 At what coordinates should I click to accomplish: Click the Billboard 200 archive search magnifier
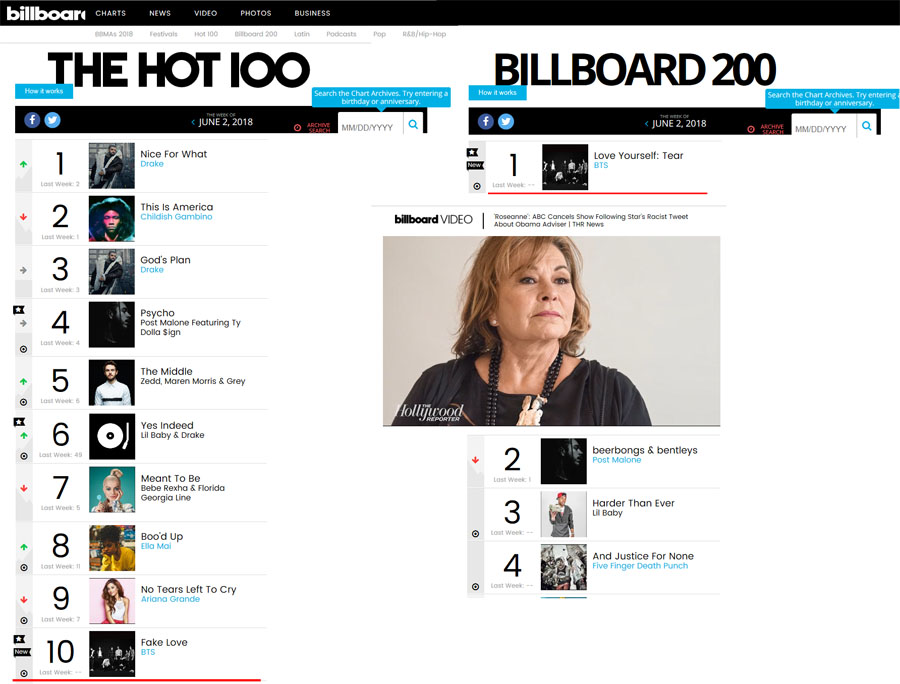tap(867, 126)
